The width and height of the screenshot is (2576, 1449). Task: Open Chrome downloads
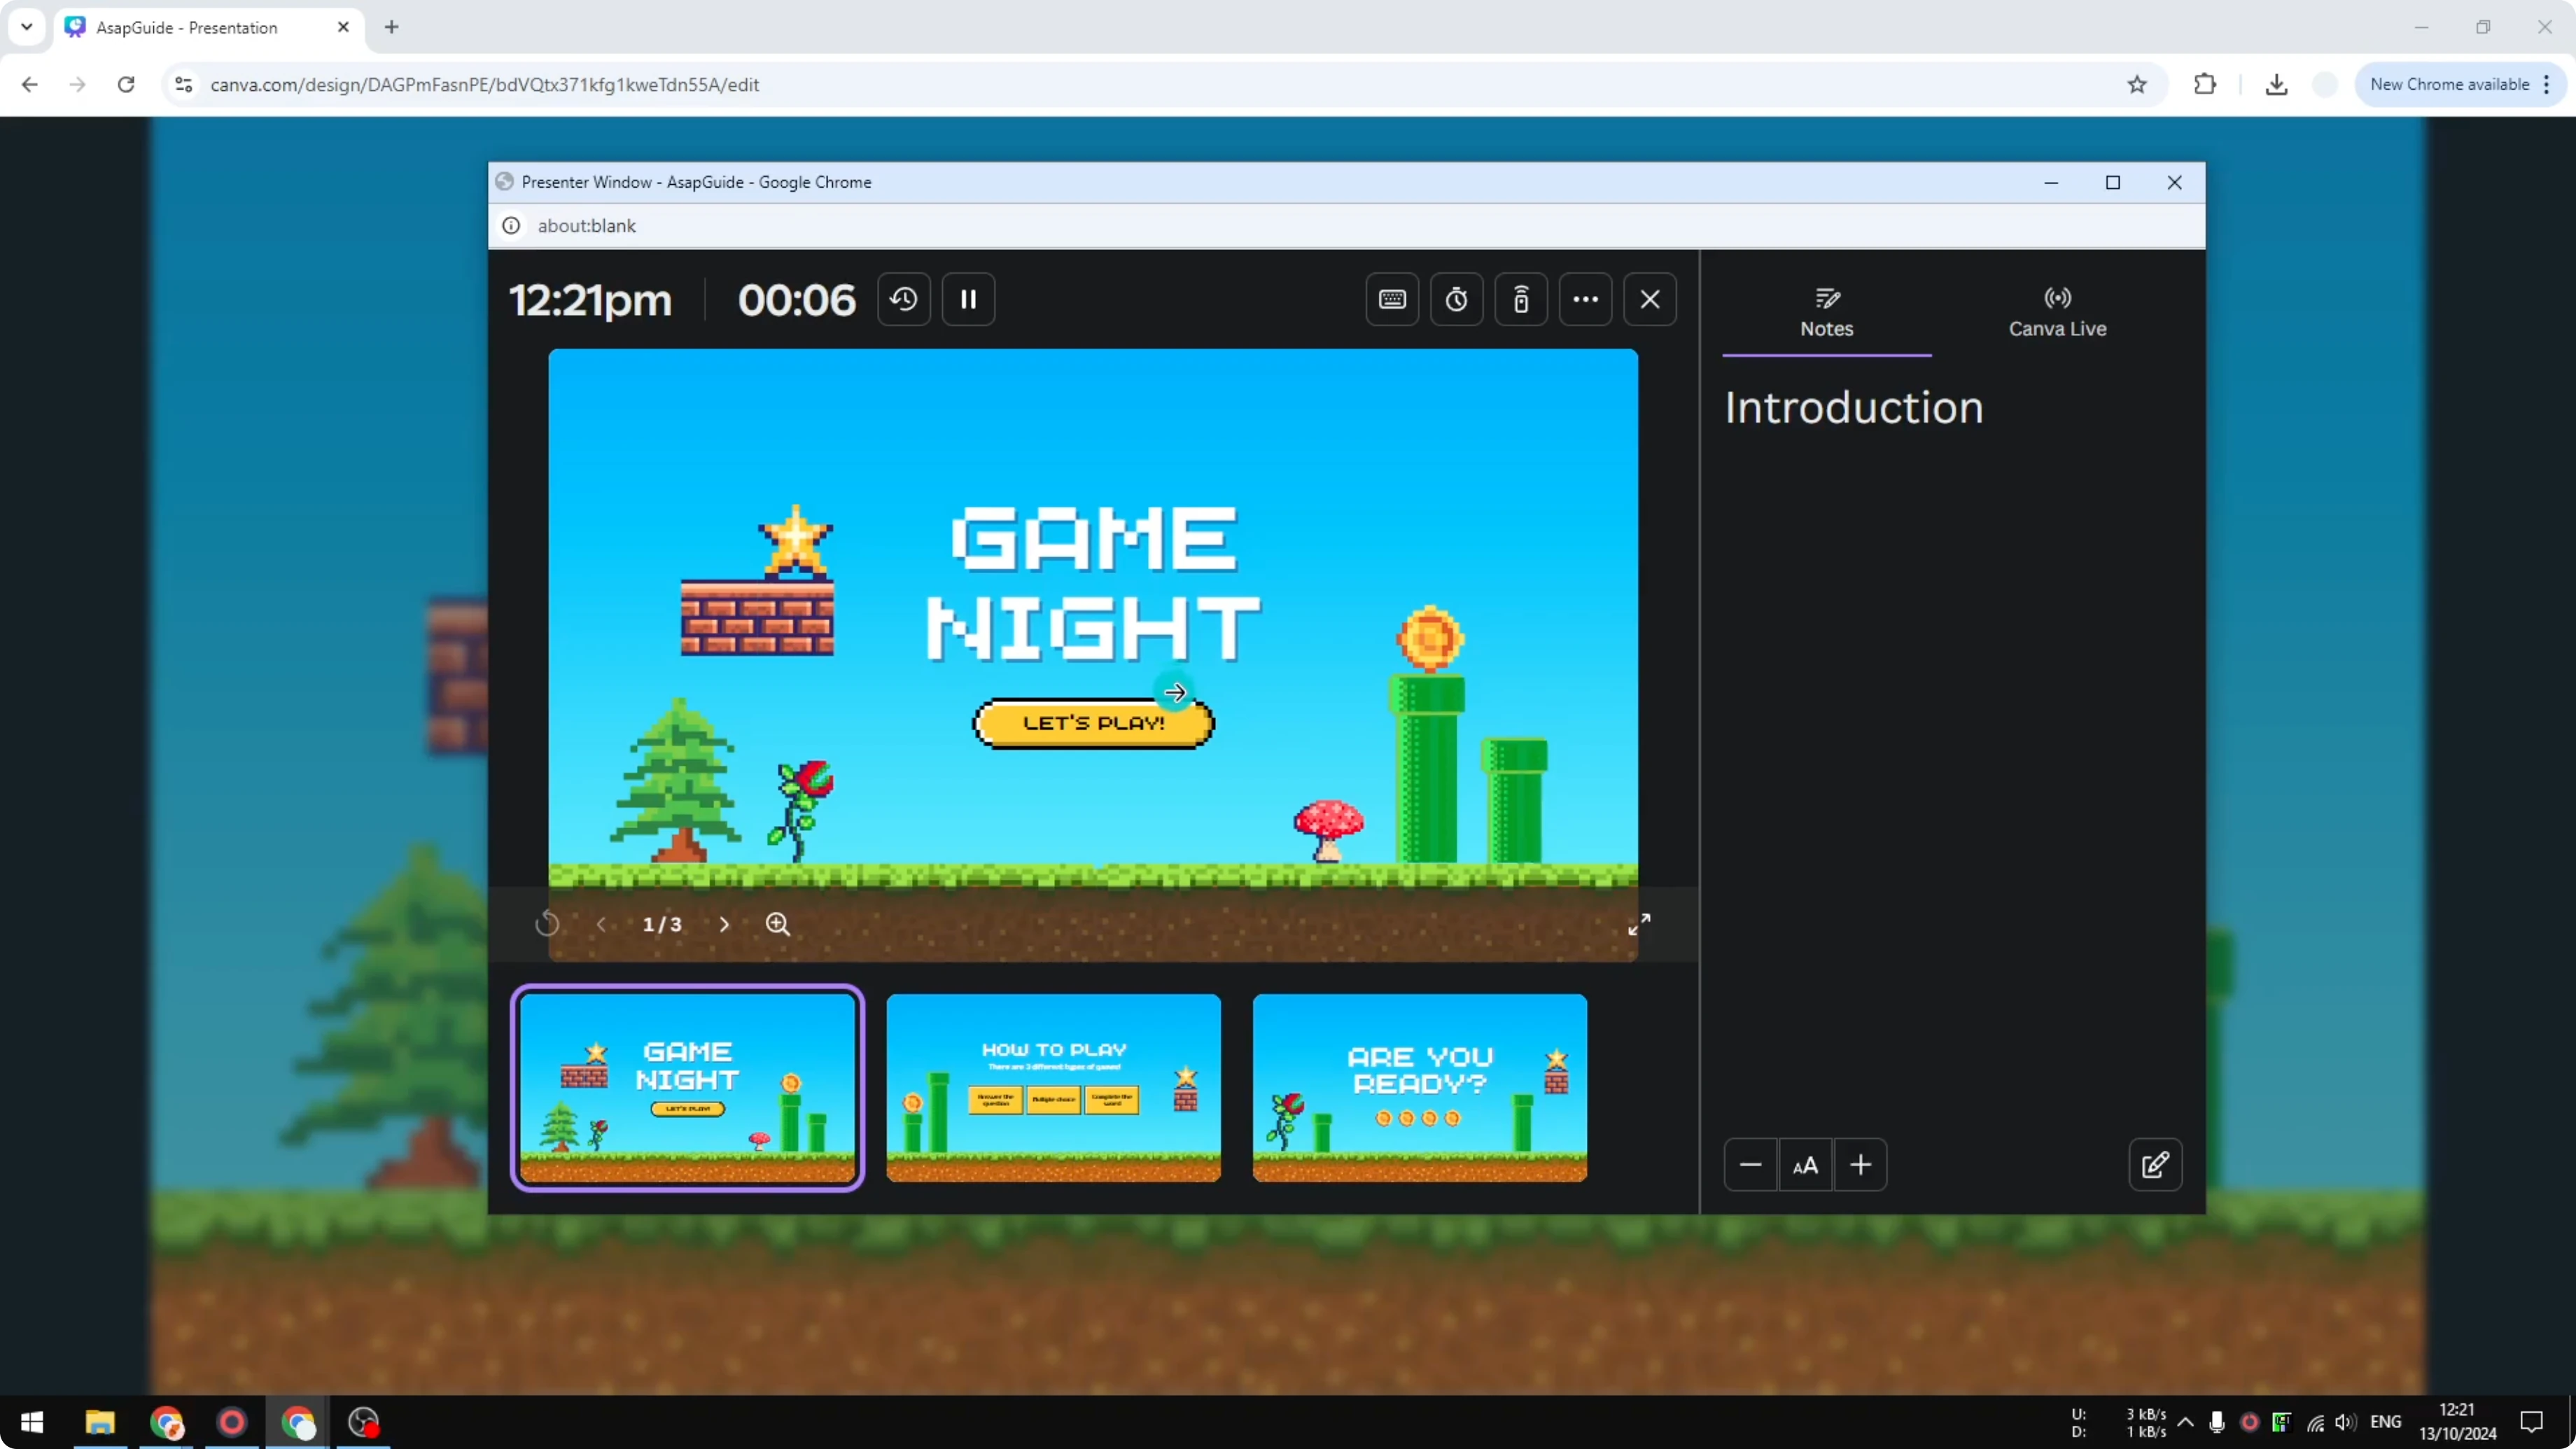[2276, 85]
